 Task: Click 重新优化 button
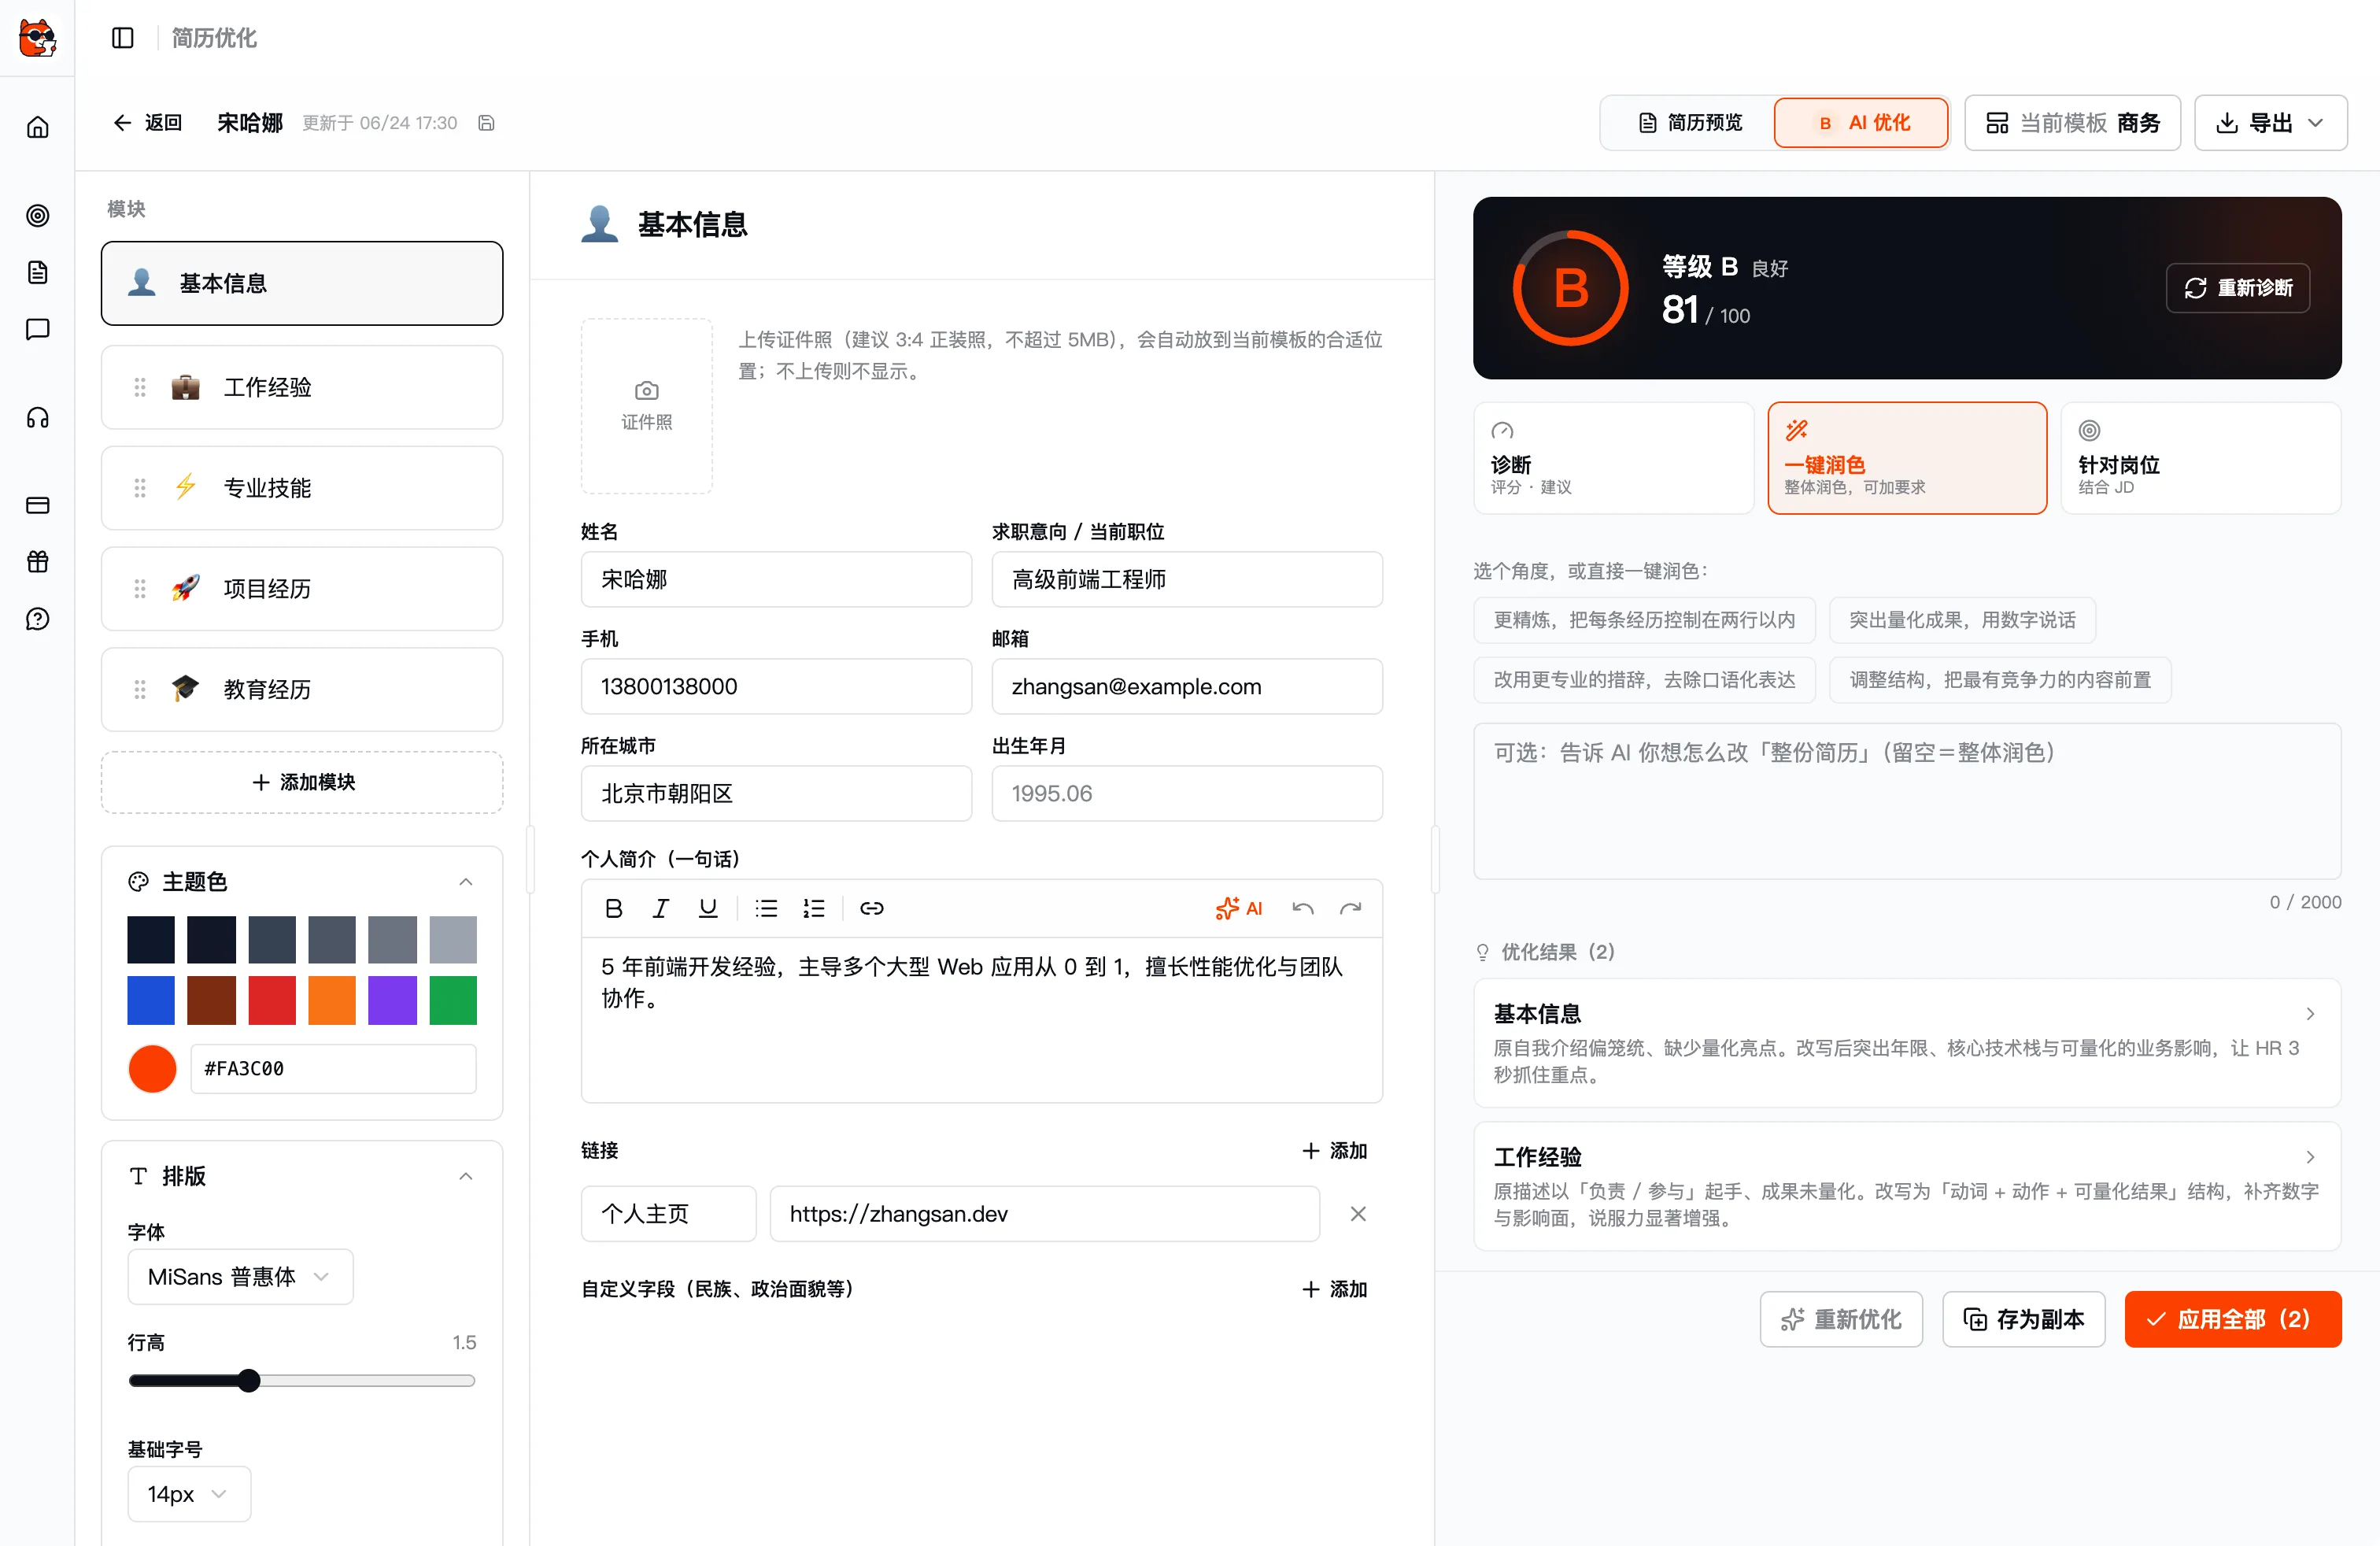point(1841,1319)
